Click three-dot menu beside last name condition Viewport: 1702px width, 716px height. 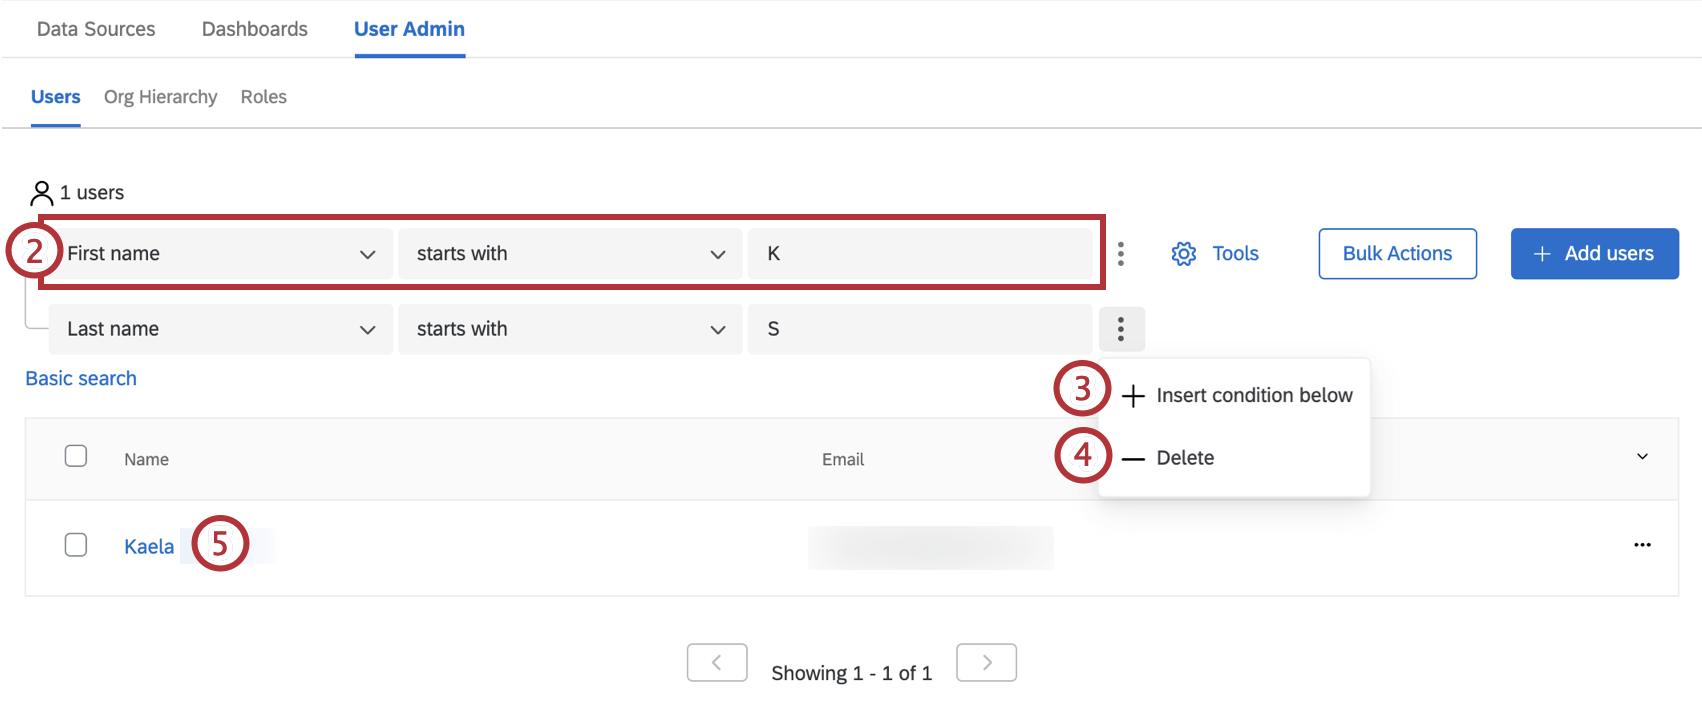coord(1121,329)
